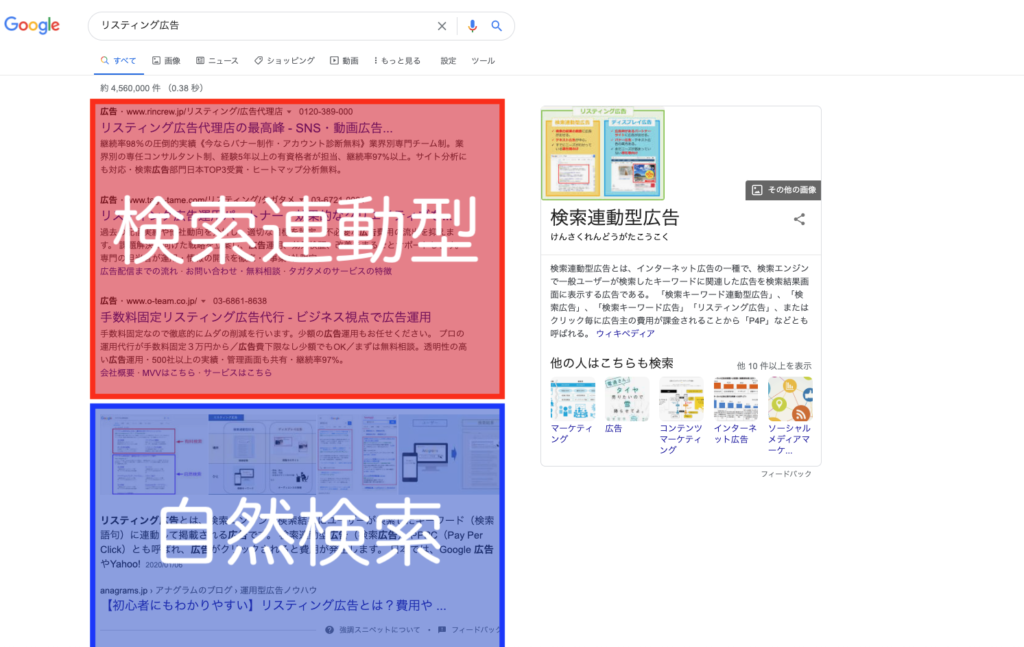
Task: Open 手数料固定リスティング広告代行 ad link
Action: click(x=265, y=317)
